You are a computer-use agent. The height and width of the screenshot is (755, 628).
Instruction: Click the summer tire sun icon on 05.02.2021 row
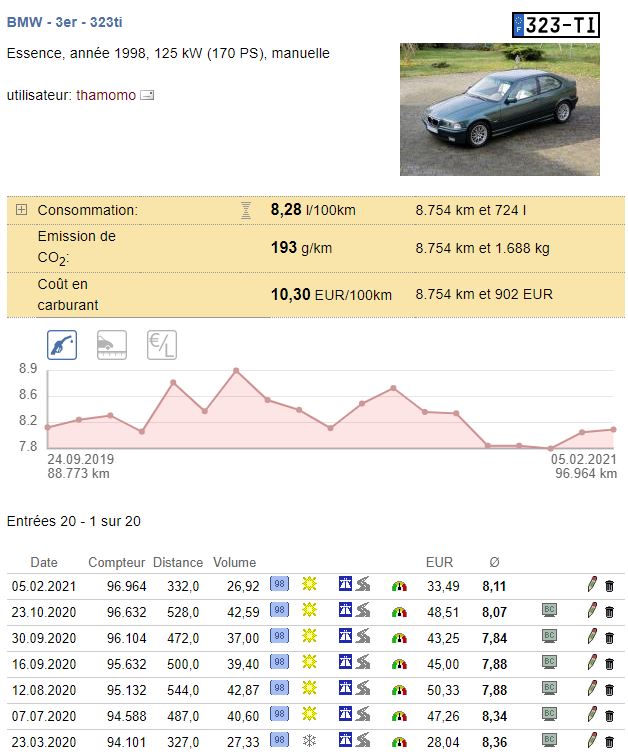309,584
